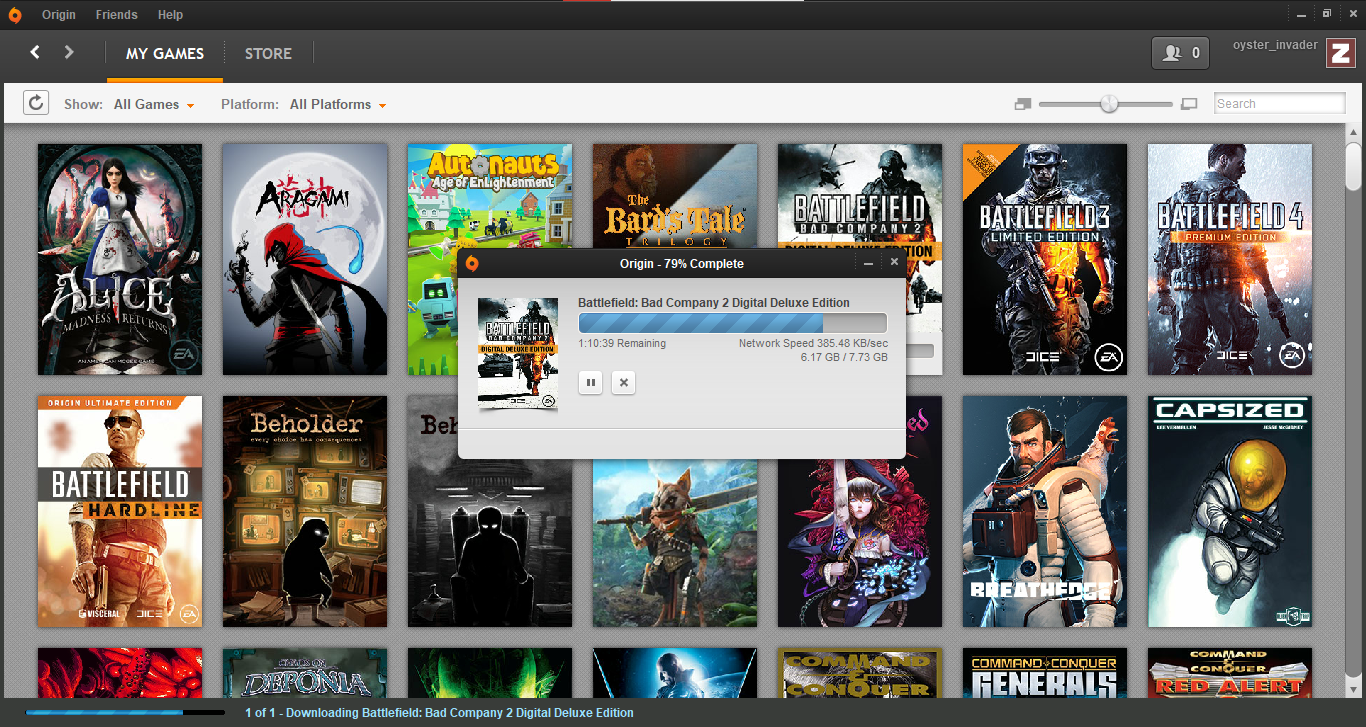The width and height of the screenshot is (1366, 727).
Task: Pause the Battlefield: Bad Company 2 download
Action: [x=590, y=382]
